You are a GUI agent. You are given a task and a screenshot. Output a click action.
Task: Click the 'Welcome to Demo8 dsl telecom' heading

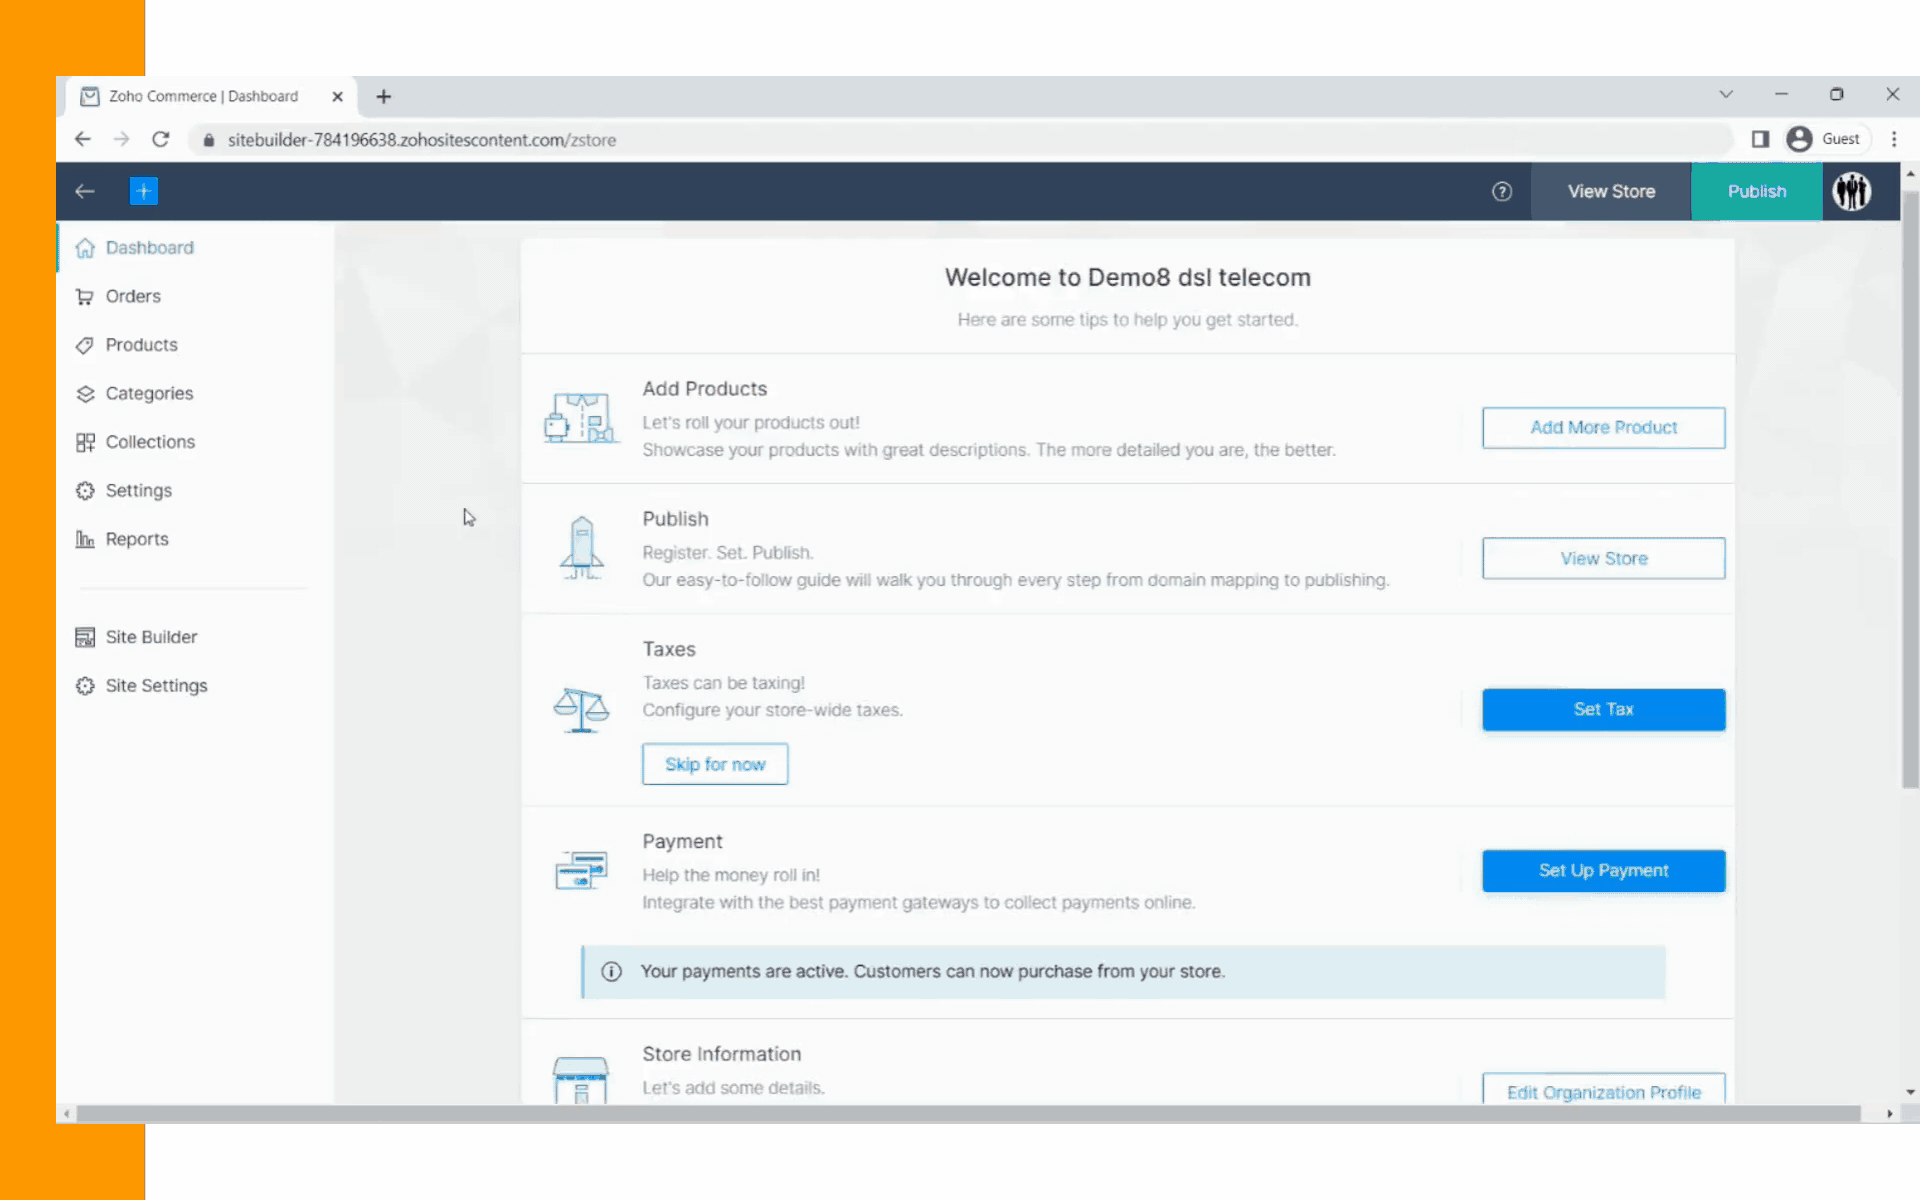pyautogui.click(x=1127, y=278)
